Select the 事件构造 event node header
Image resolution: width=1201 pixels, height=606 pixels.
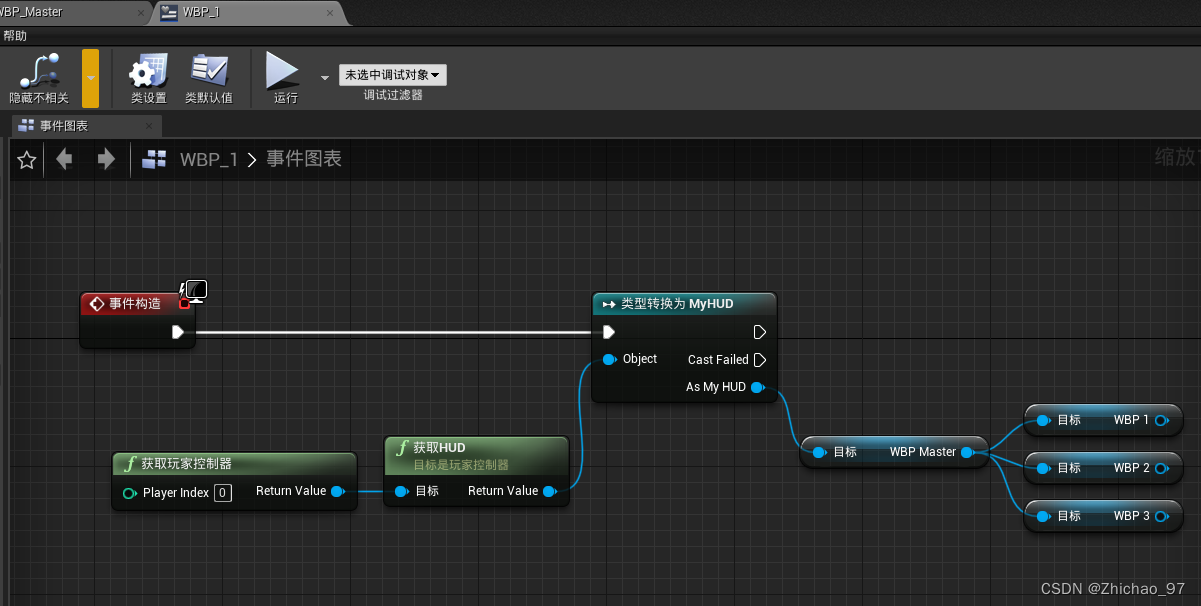pyautogui.click(x=135, y=303)
